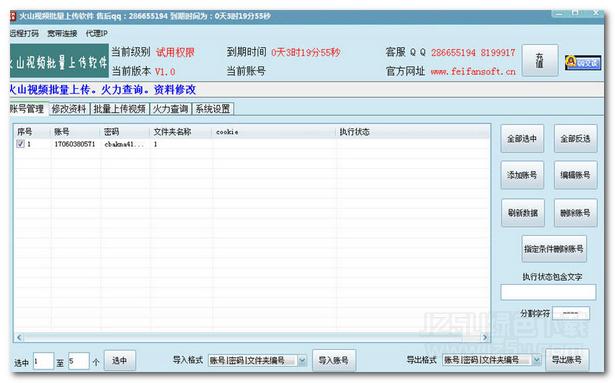This screenshot has height=383, width=615.
Task: Click the QQ contact badge icon
Action: pos(583,62)
